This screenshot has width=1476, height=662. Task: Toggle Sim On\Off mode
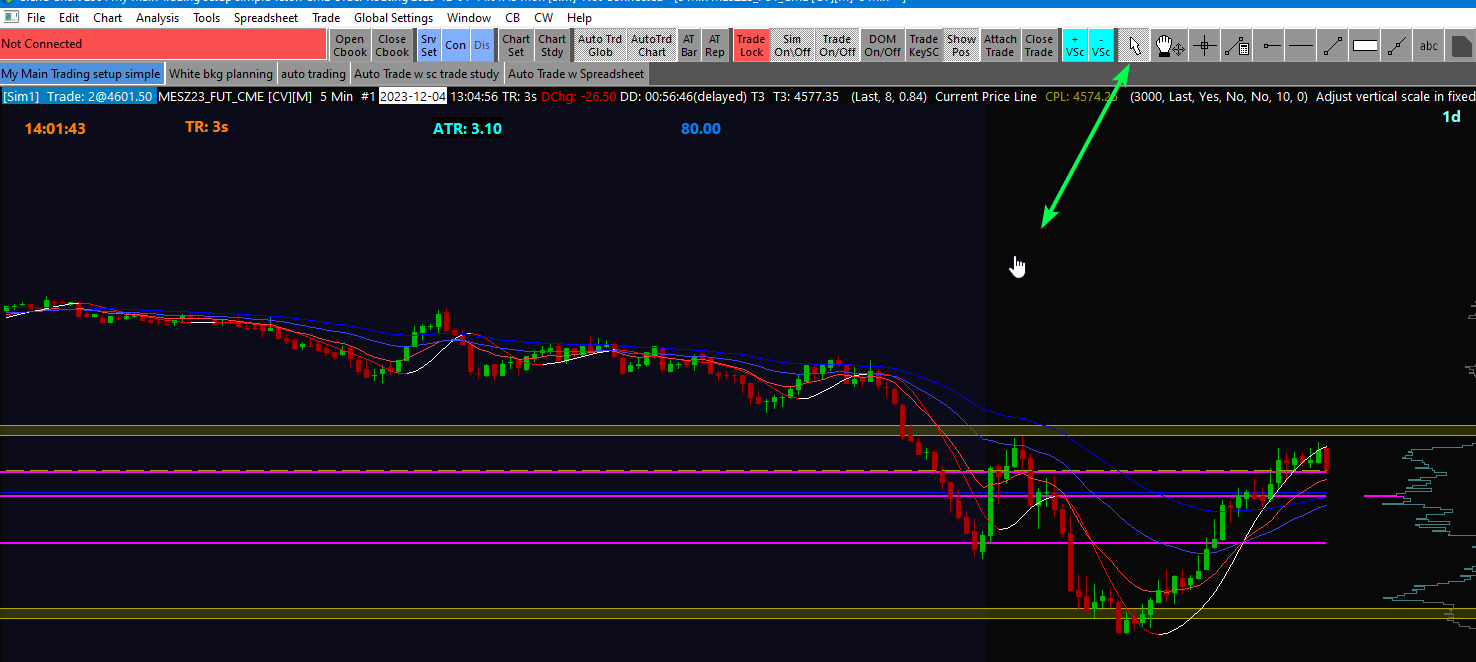[x=792, y=45]
